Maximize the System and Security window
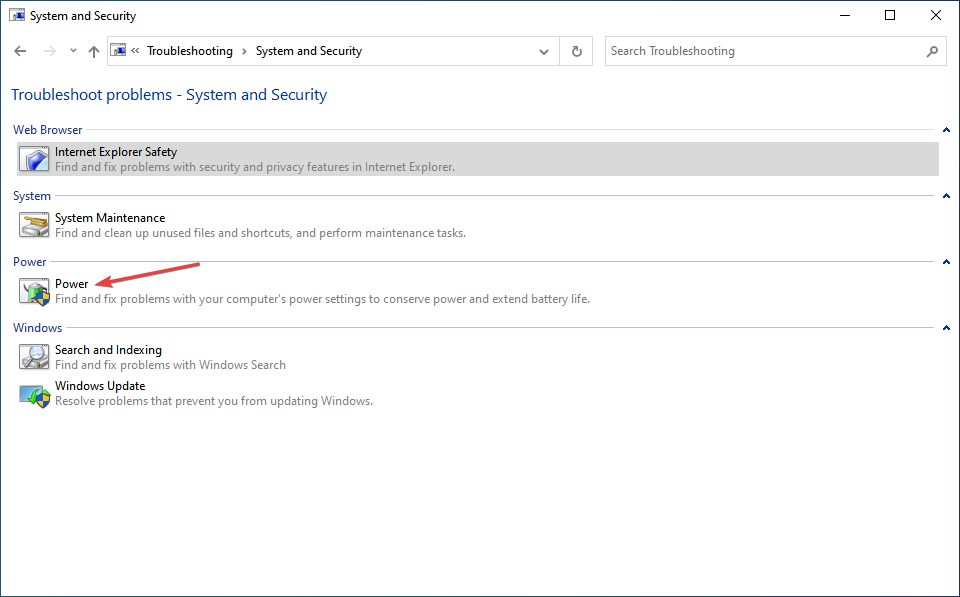Screen dimensions: 960x597 [x=890, y=15]
